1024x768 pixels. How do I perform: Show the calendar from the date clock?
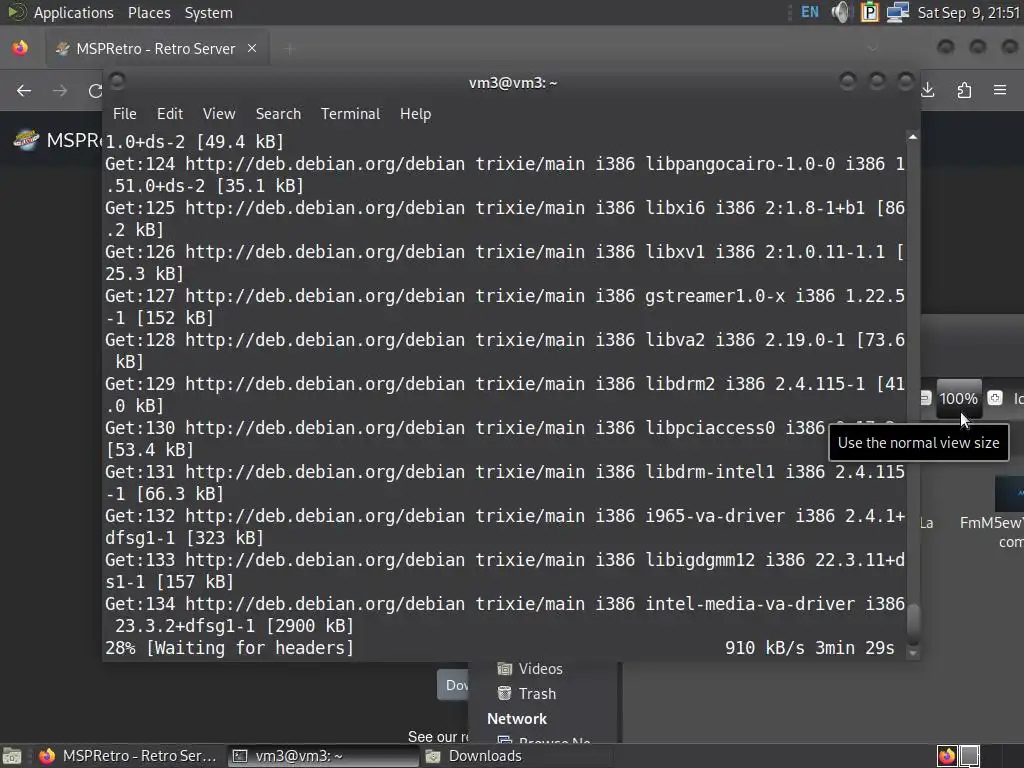(968, 12)
